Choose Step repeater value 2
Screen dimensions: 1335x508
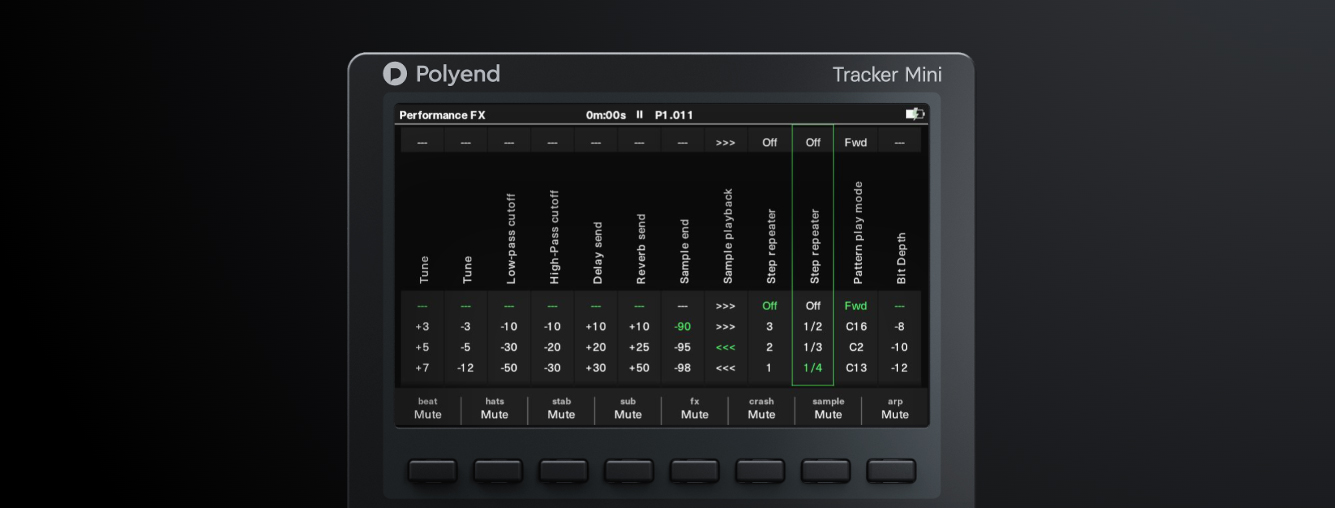769,347
